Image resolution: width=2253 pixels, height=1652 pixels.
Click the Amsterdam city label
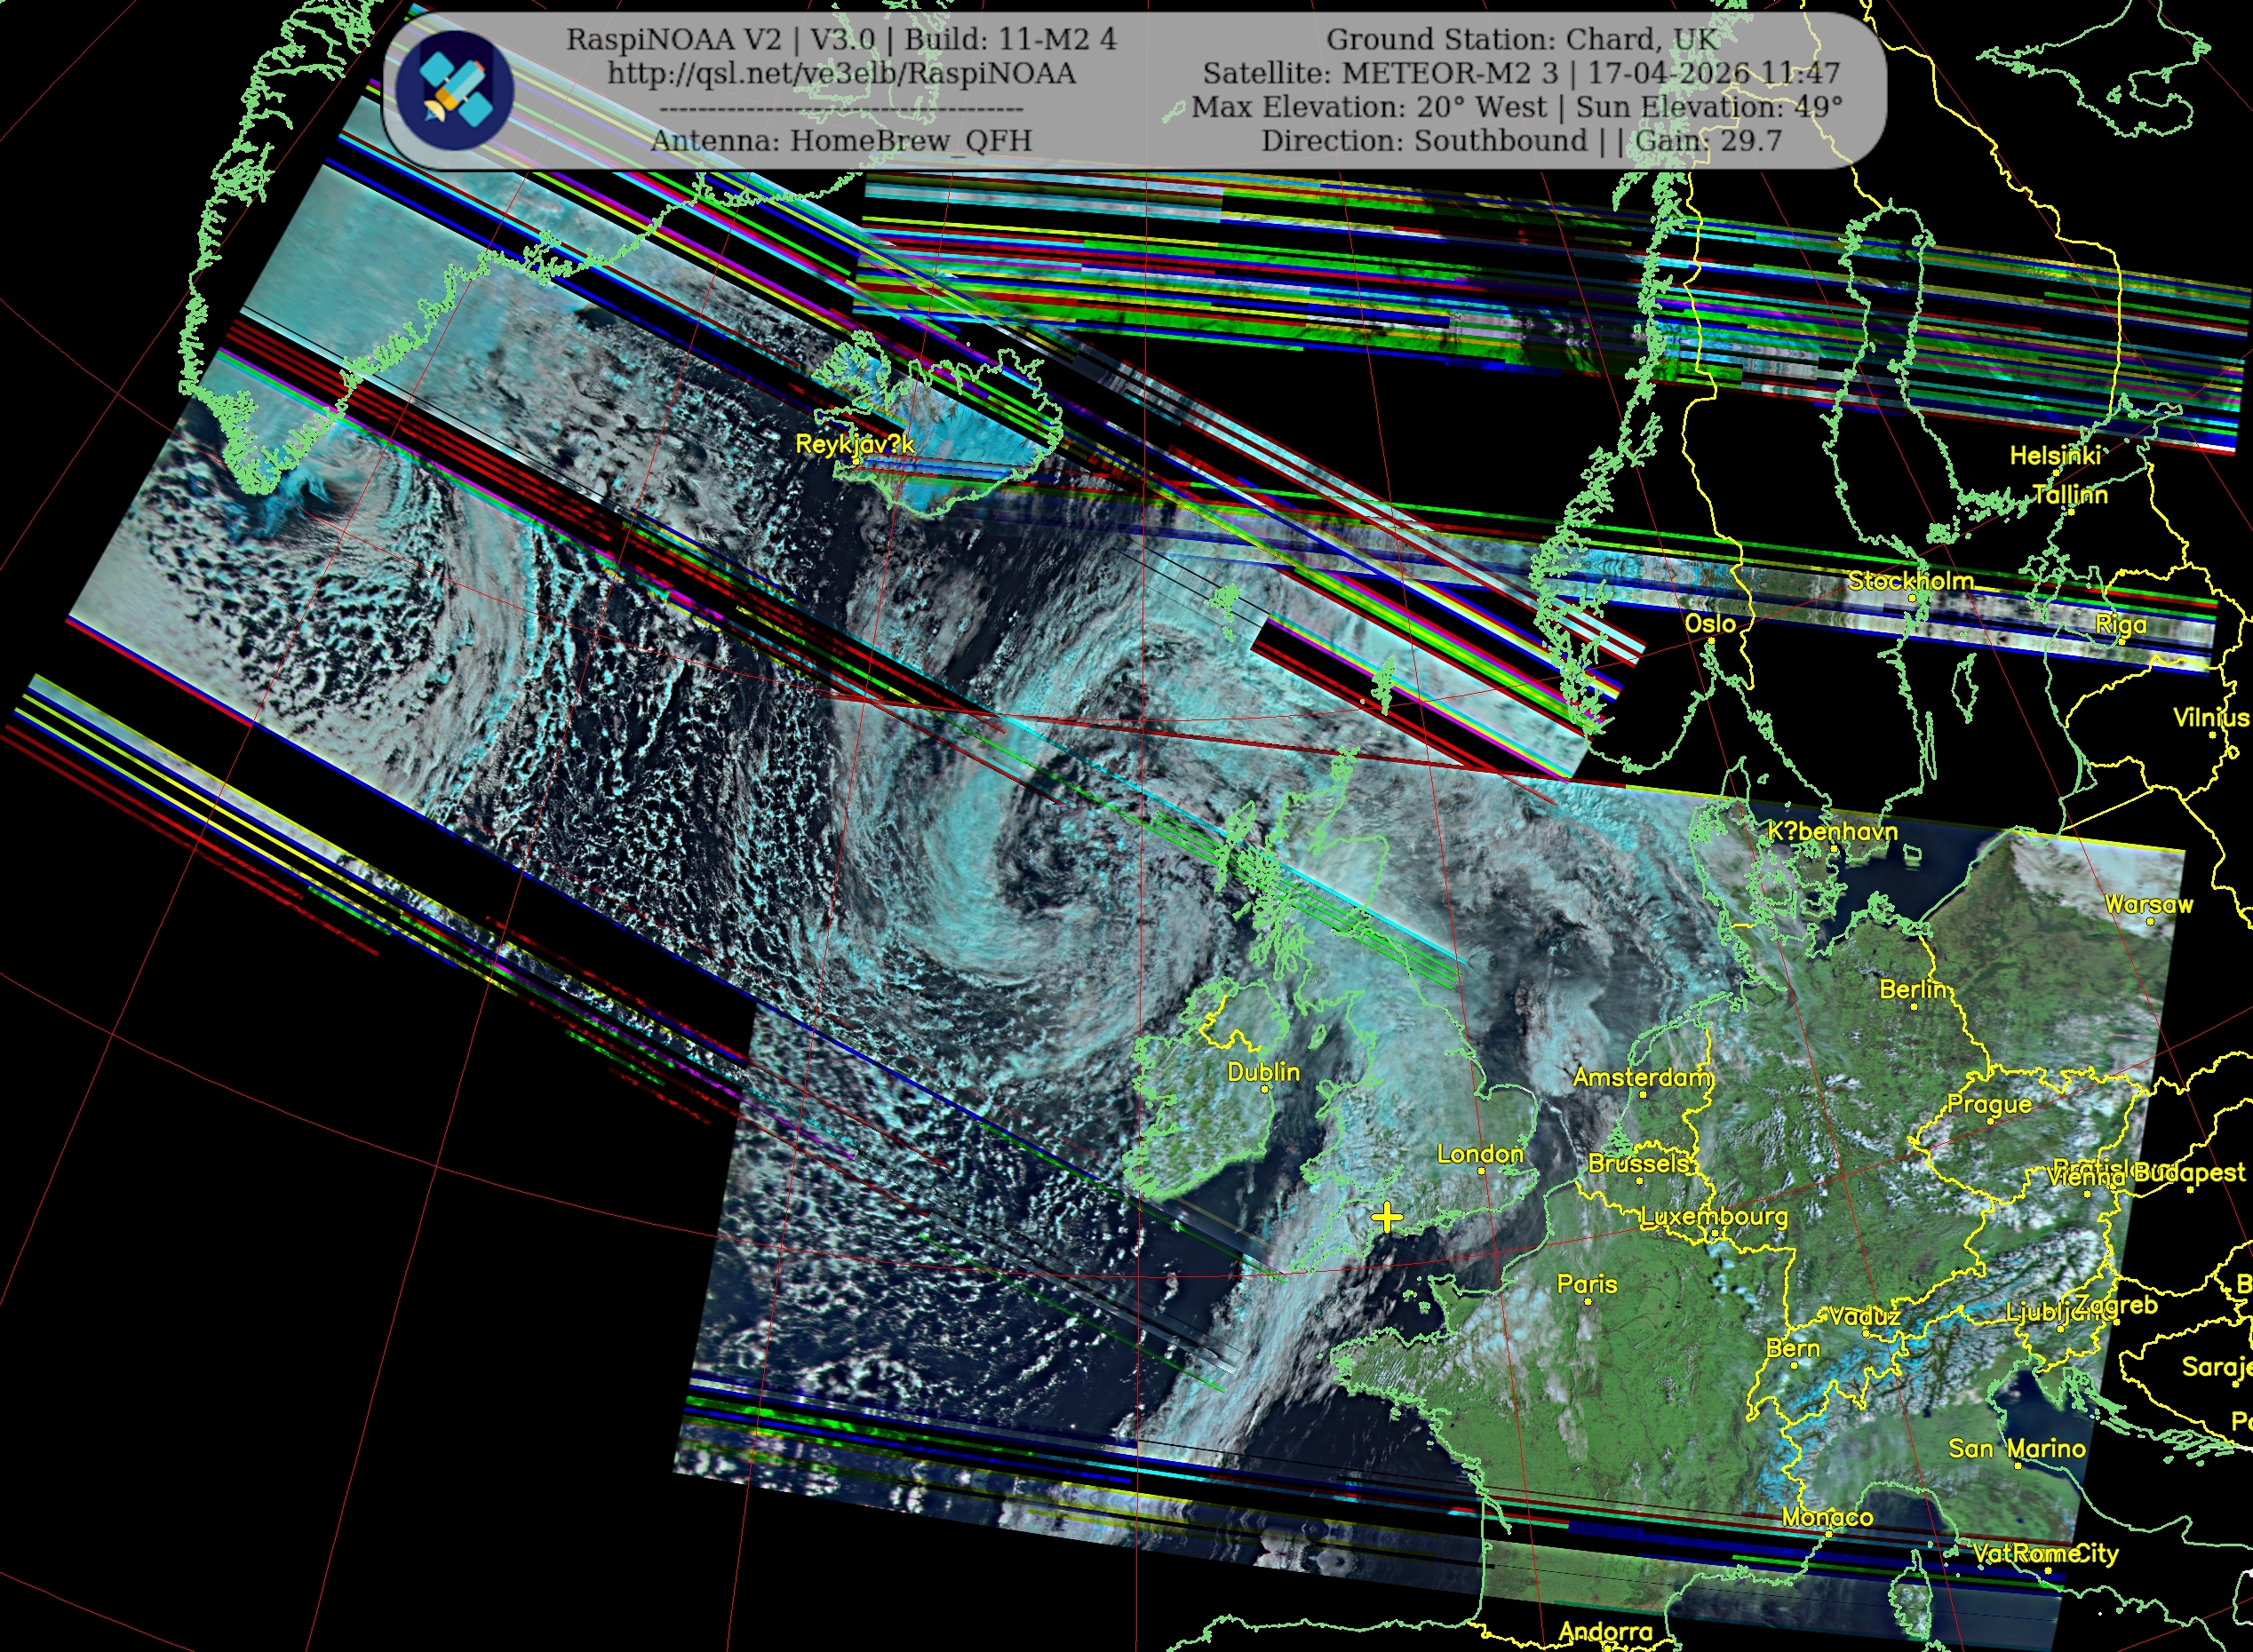(x=1642, y=1077)
